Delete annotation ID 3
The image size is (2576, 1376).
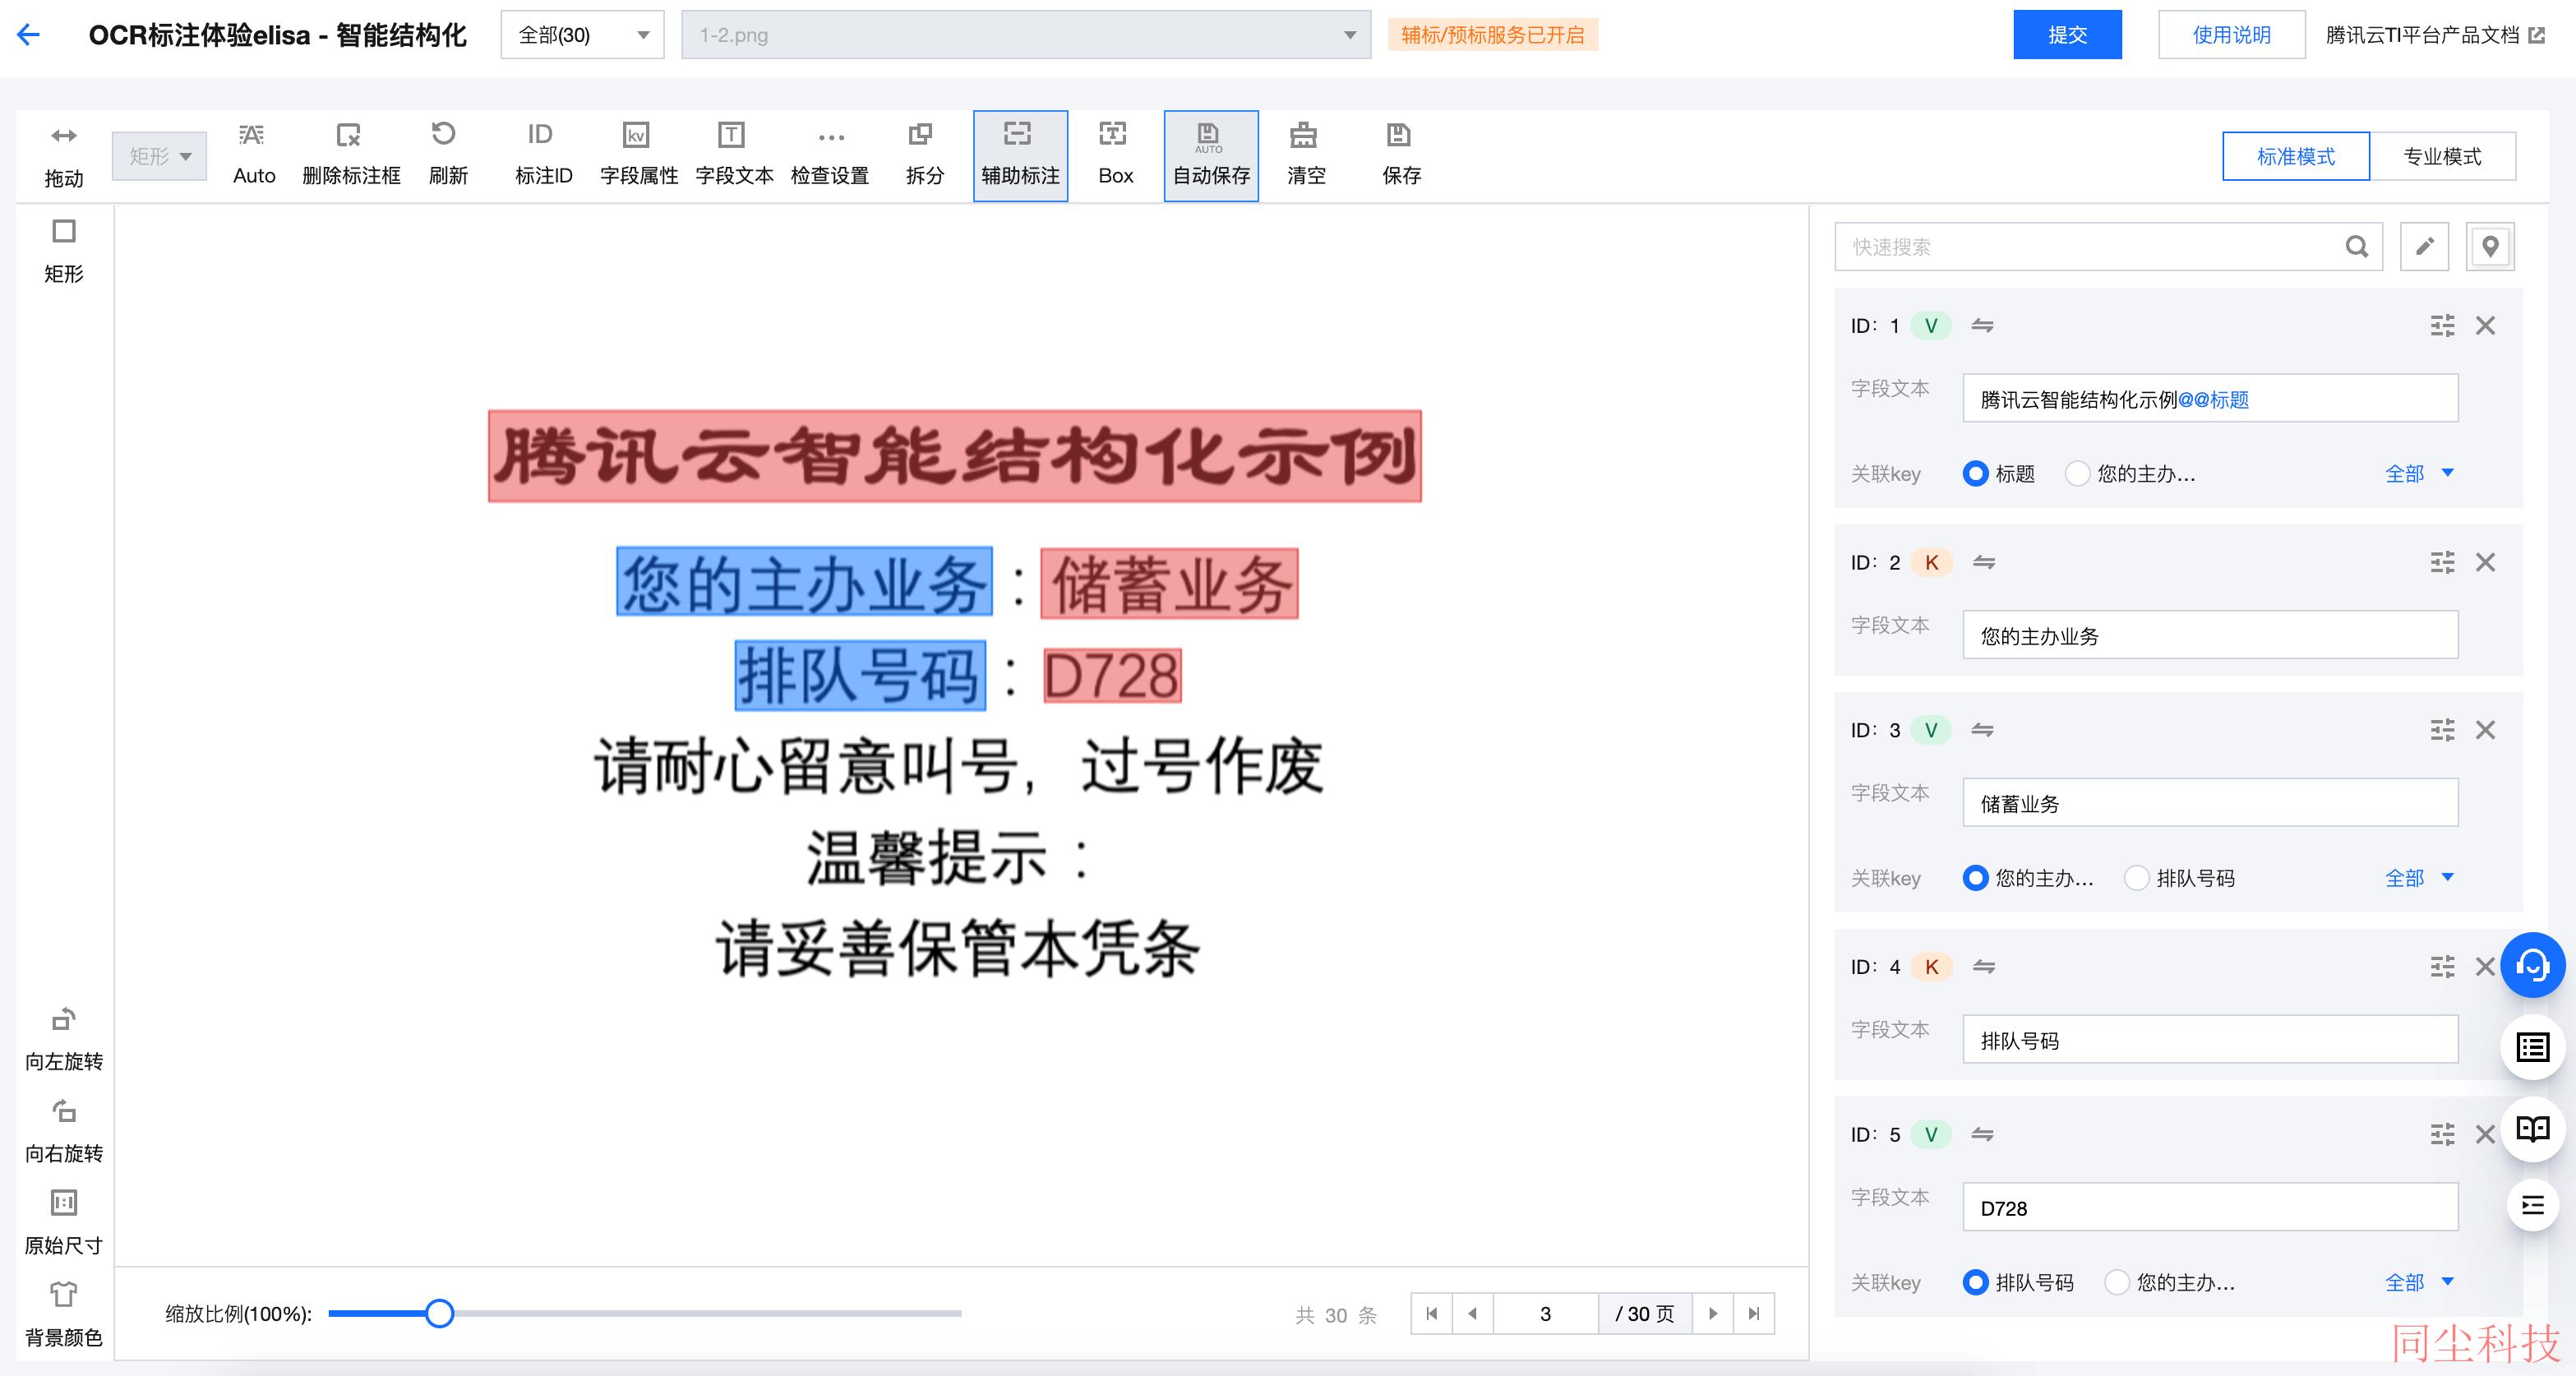(x=2485, y=730)
